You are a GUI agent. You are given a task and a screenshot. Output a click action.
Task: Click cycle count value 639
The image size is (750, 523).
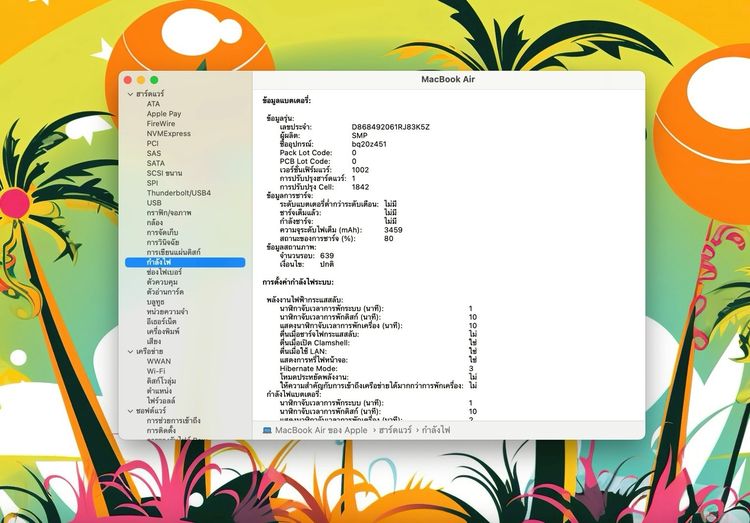[x=327, y=256]
